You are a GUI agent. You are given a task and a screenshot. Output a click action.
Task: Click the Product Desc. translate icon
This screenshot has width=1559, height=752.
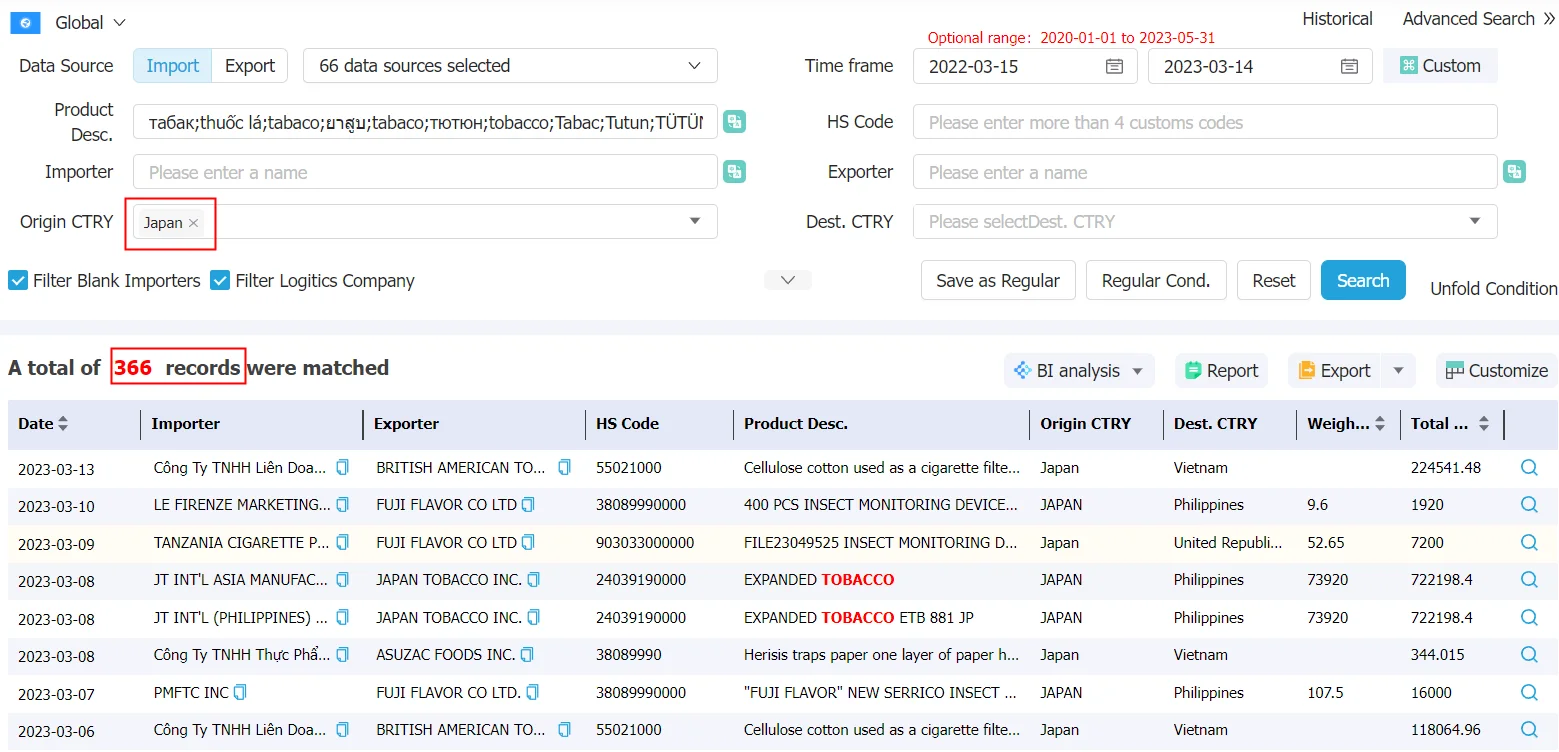pyautogui.click(x=735, y=122)
